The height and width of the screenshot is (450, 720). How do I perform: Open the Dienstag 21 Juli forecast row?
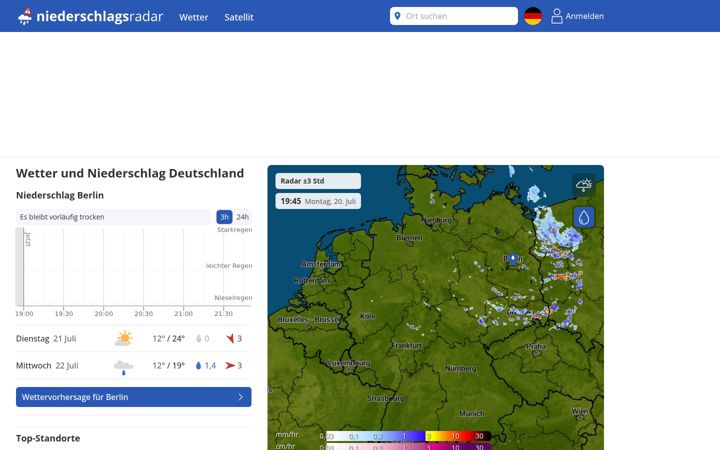click(x=134, y=338)
